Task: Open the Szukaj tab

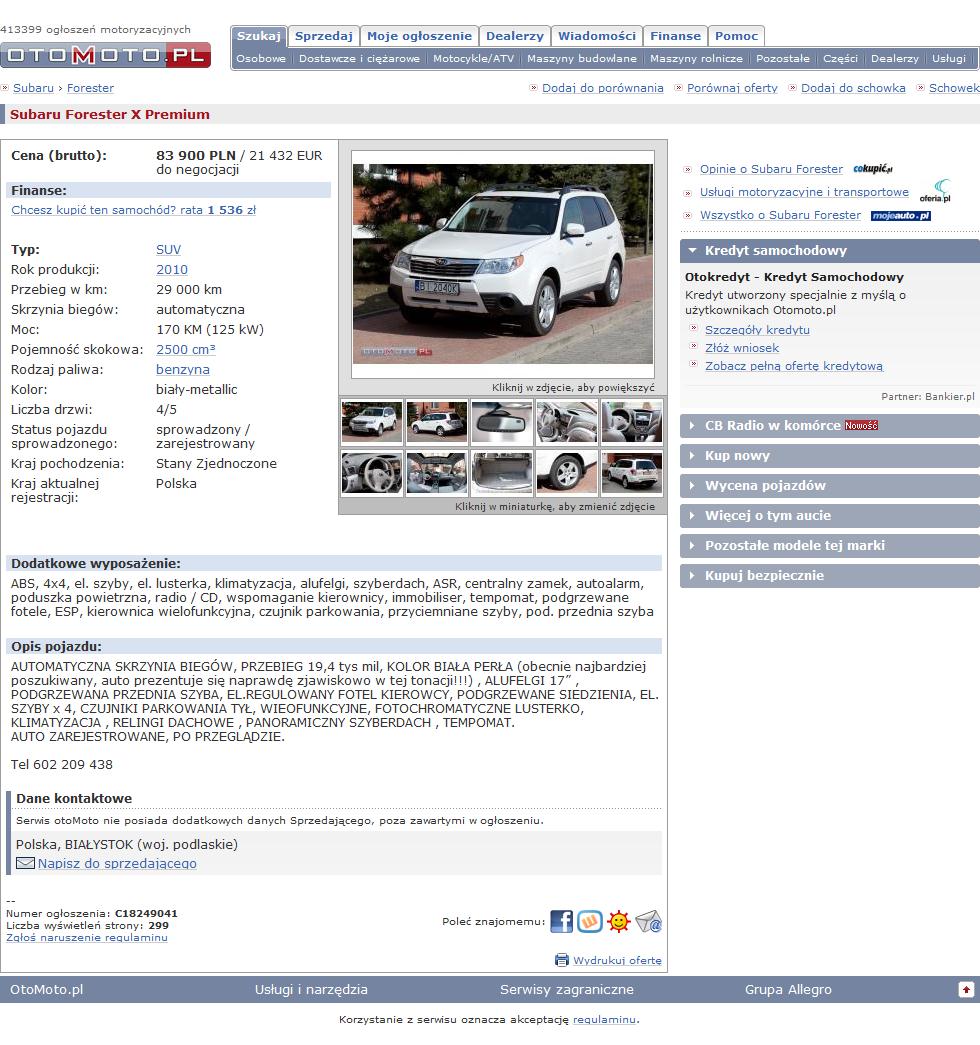Action: click(x=259, y=36)
